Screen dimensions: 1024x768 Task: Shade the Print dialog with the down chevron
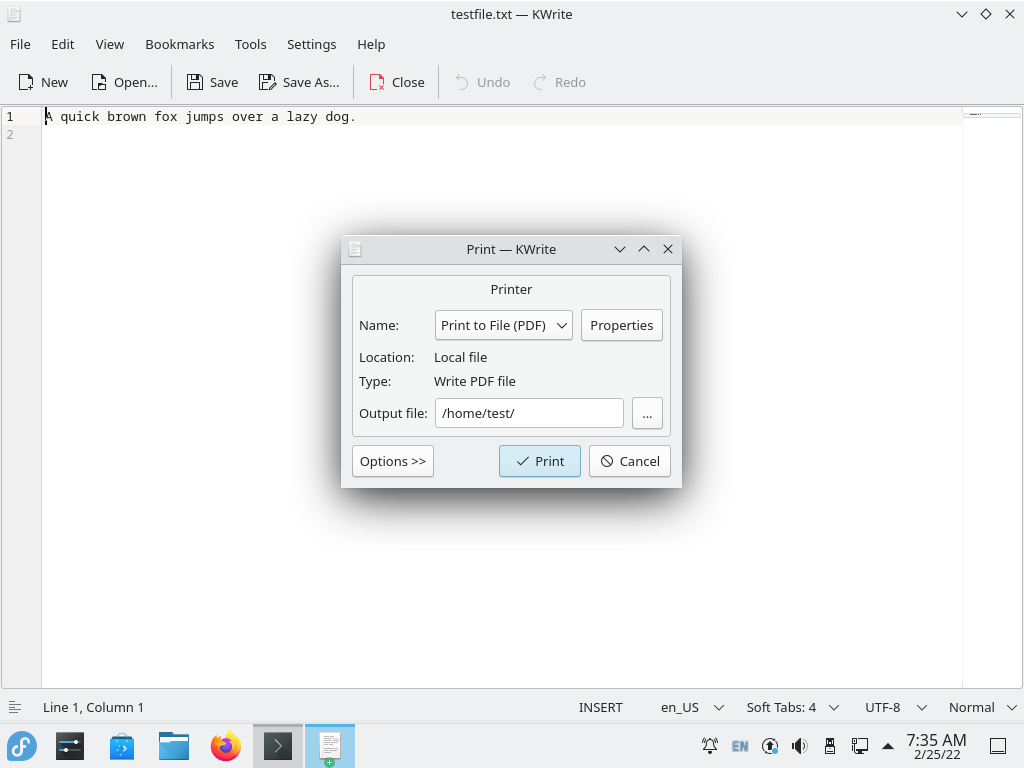pos(620,249)
